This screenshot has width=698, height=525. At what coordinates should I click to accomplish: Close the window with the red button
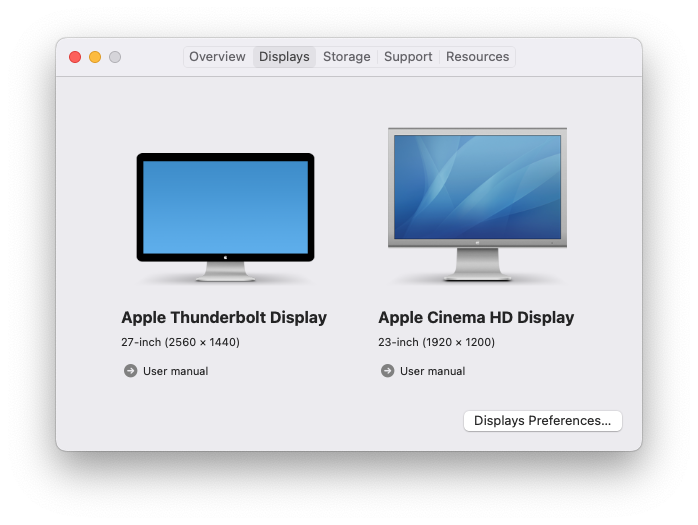click(75, 57)
